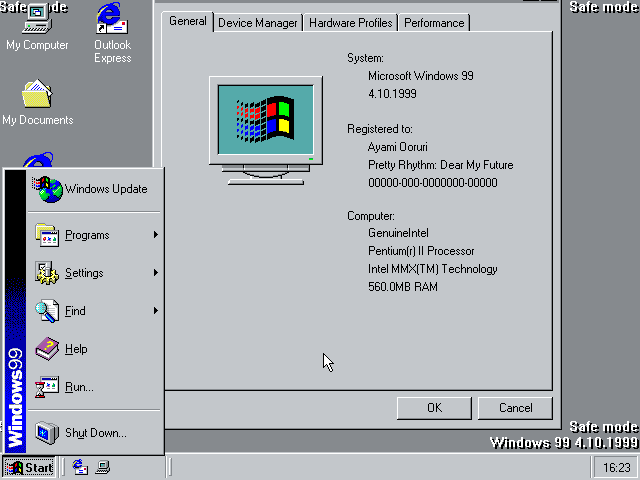Click the Find magnifier icon

[47, 311]
